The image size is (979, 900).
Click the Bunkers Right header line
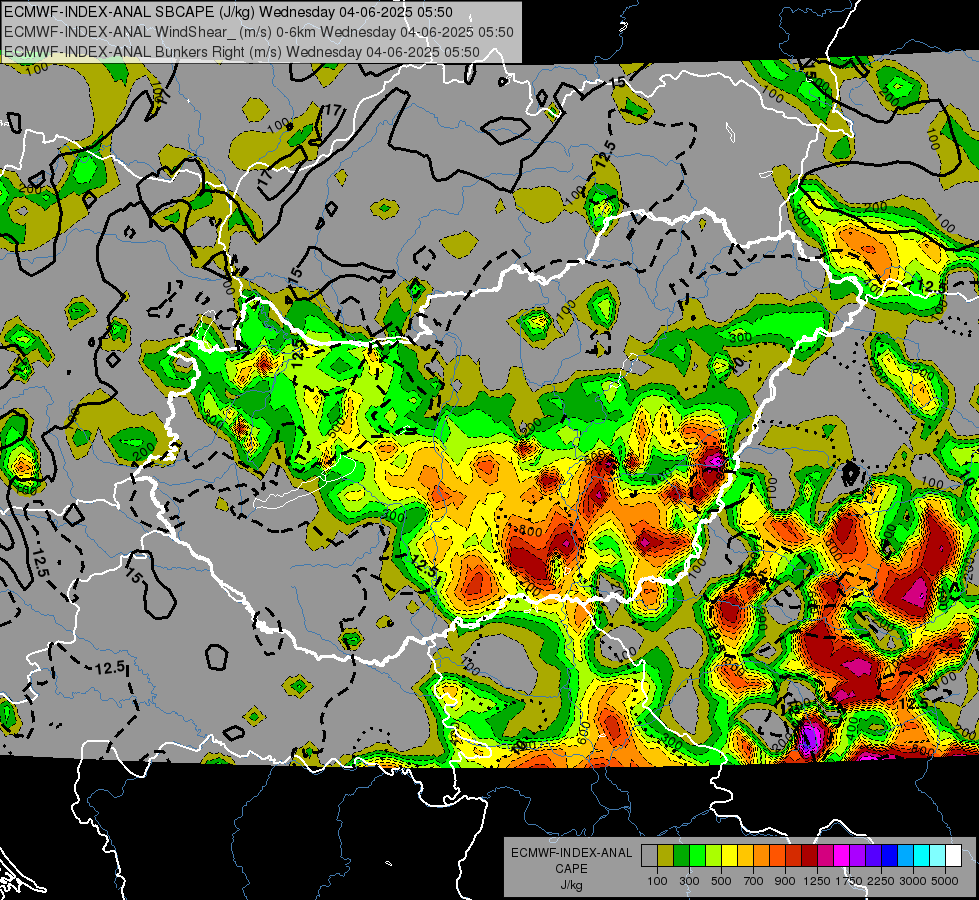[242, 52]
